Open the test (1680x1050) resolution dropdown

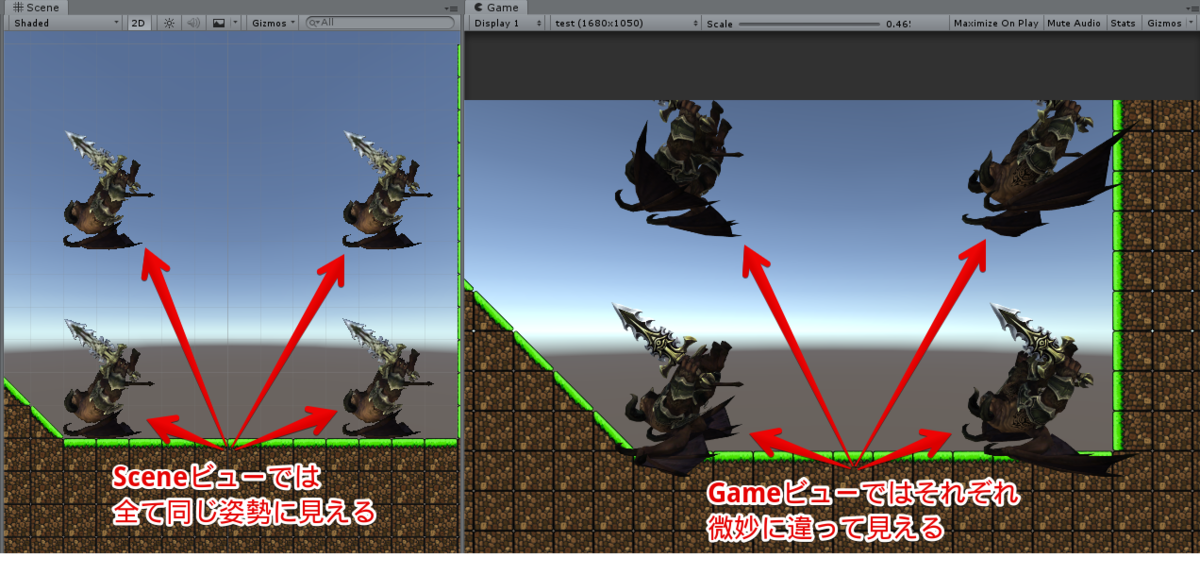[624, 22]
